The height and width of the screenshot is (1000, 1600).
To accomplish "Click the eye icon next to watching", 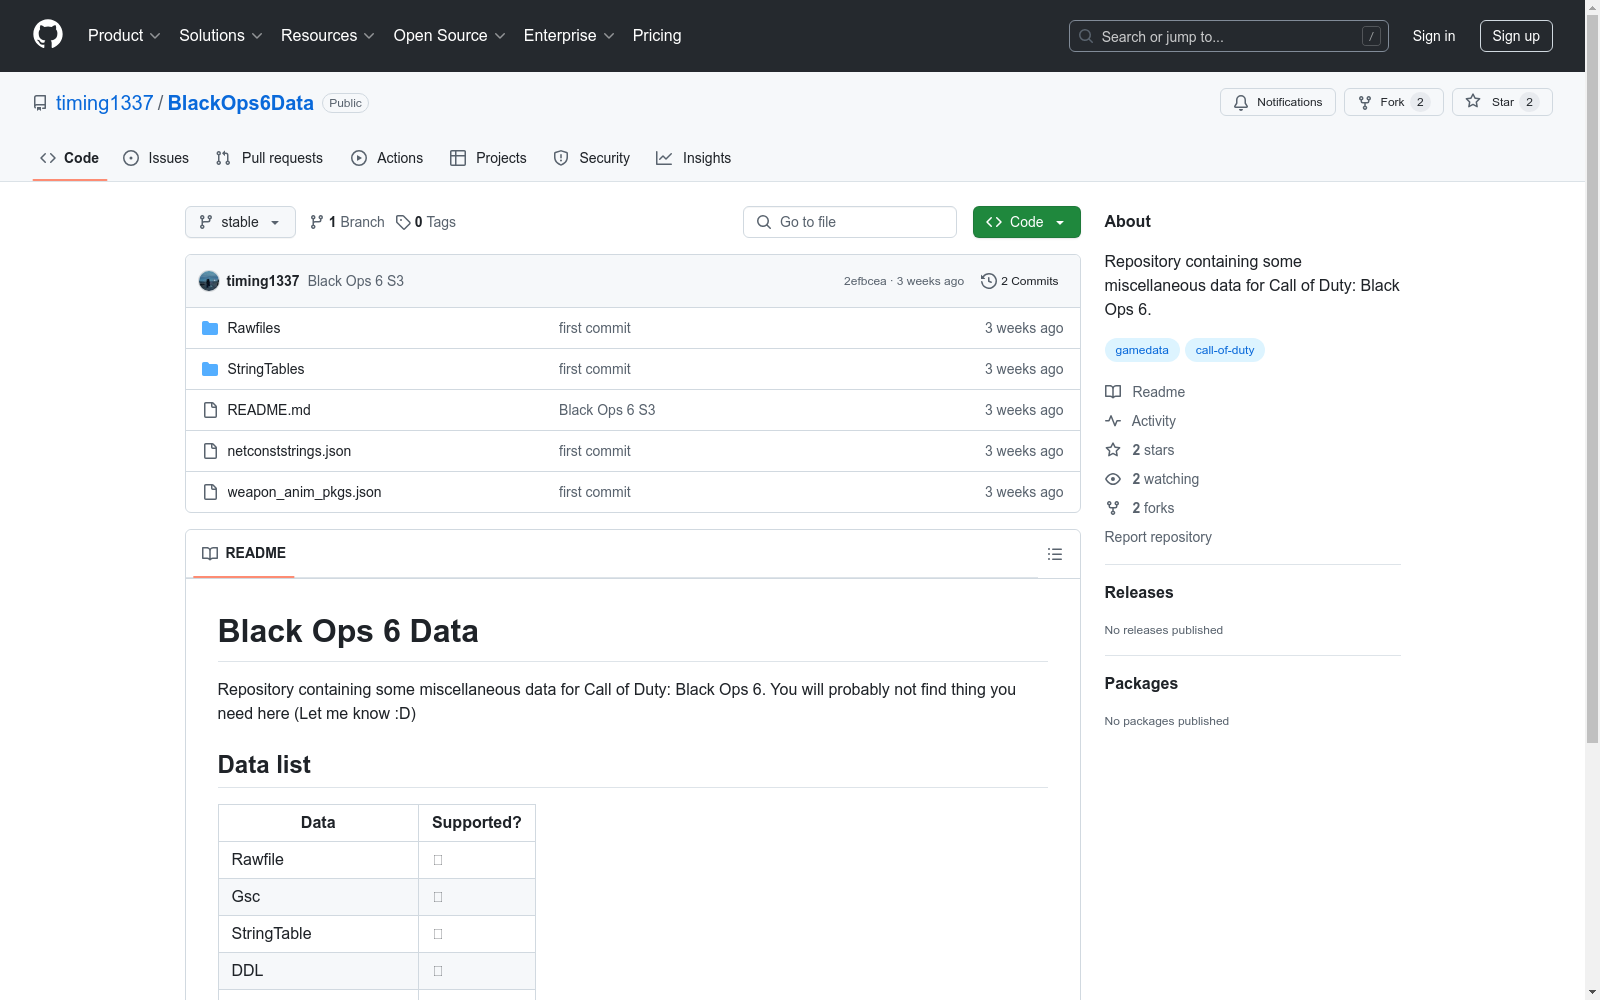I will (1113, 479).
